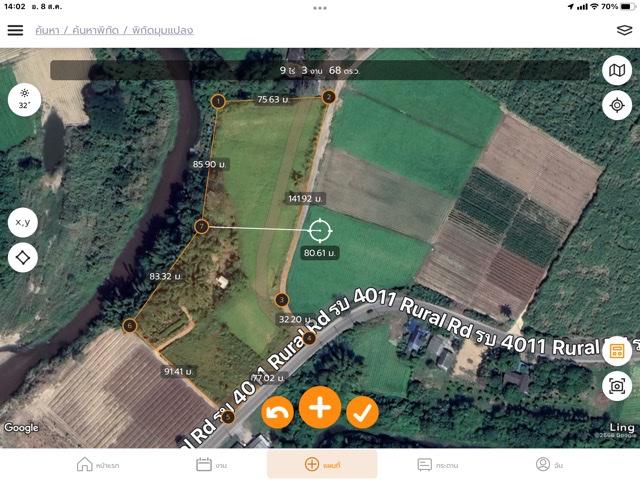Switch base map with folded map icon
640x480 pixels.
point(617,70)
